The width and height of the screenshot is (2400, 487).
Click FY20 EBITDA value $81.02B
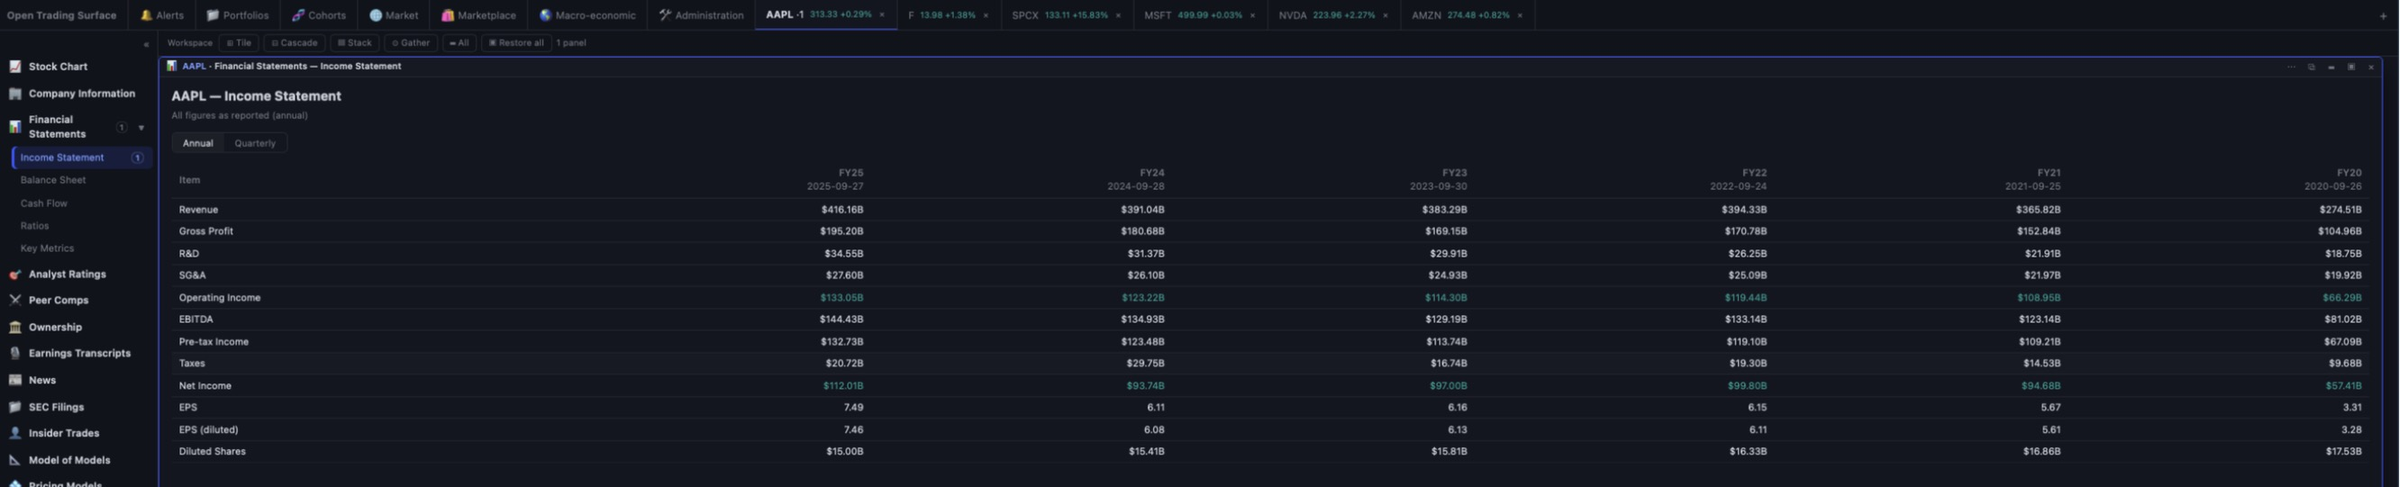tap(2343, 320)
